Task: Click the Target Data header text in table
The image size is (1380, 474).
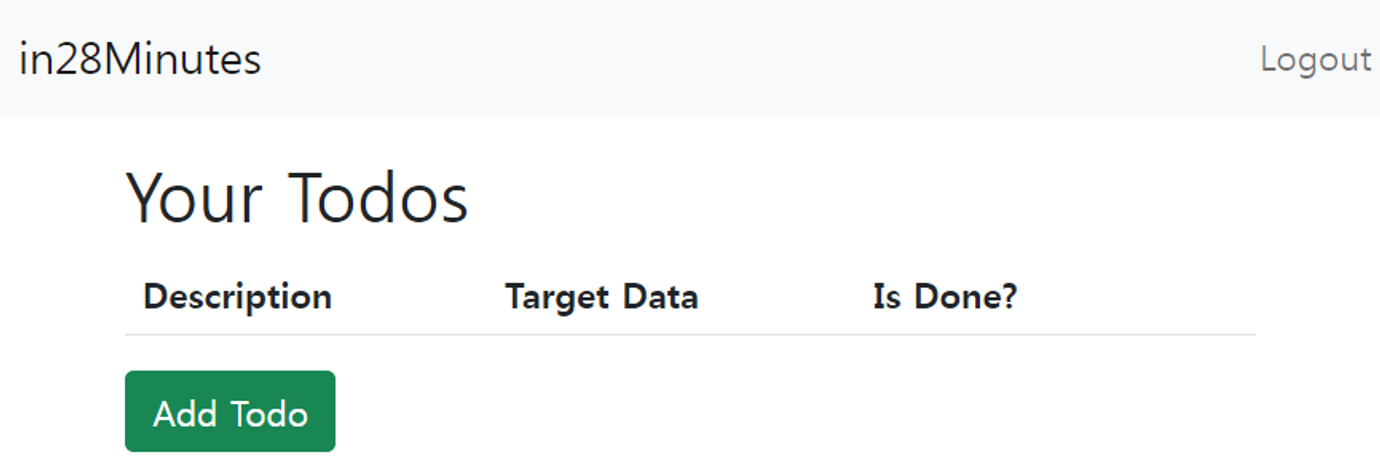Action: (601, 297)
